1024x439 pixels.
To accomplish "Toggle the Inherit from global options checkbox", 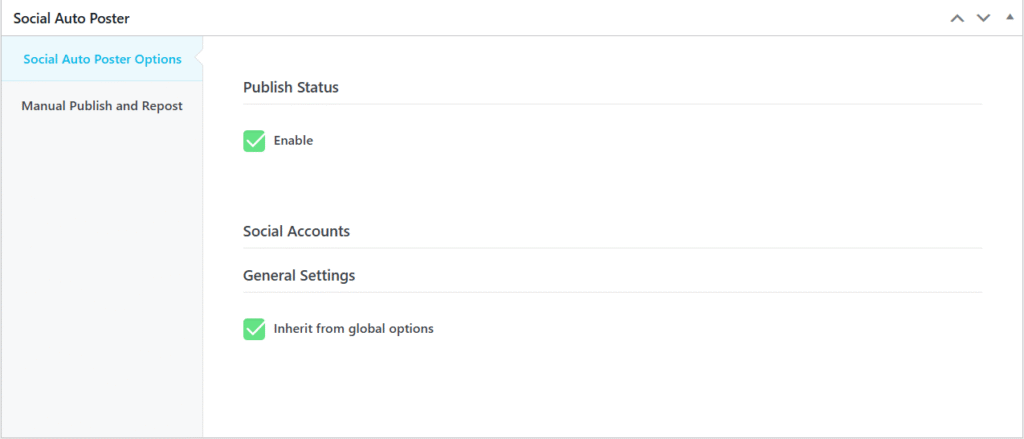I will click(x=254, y=329).
